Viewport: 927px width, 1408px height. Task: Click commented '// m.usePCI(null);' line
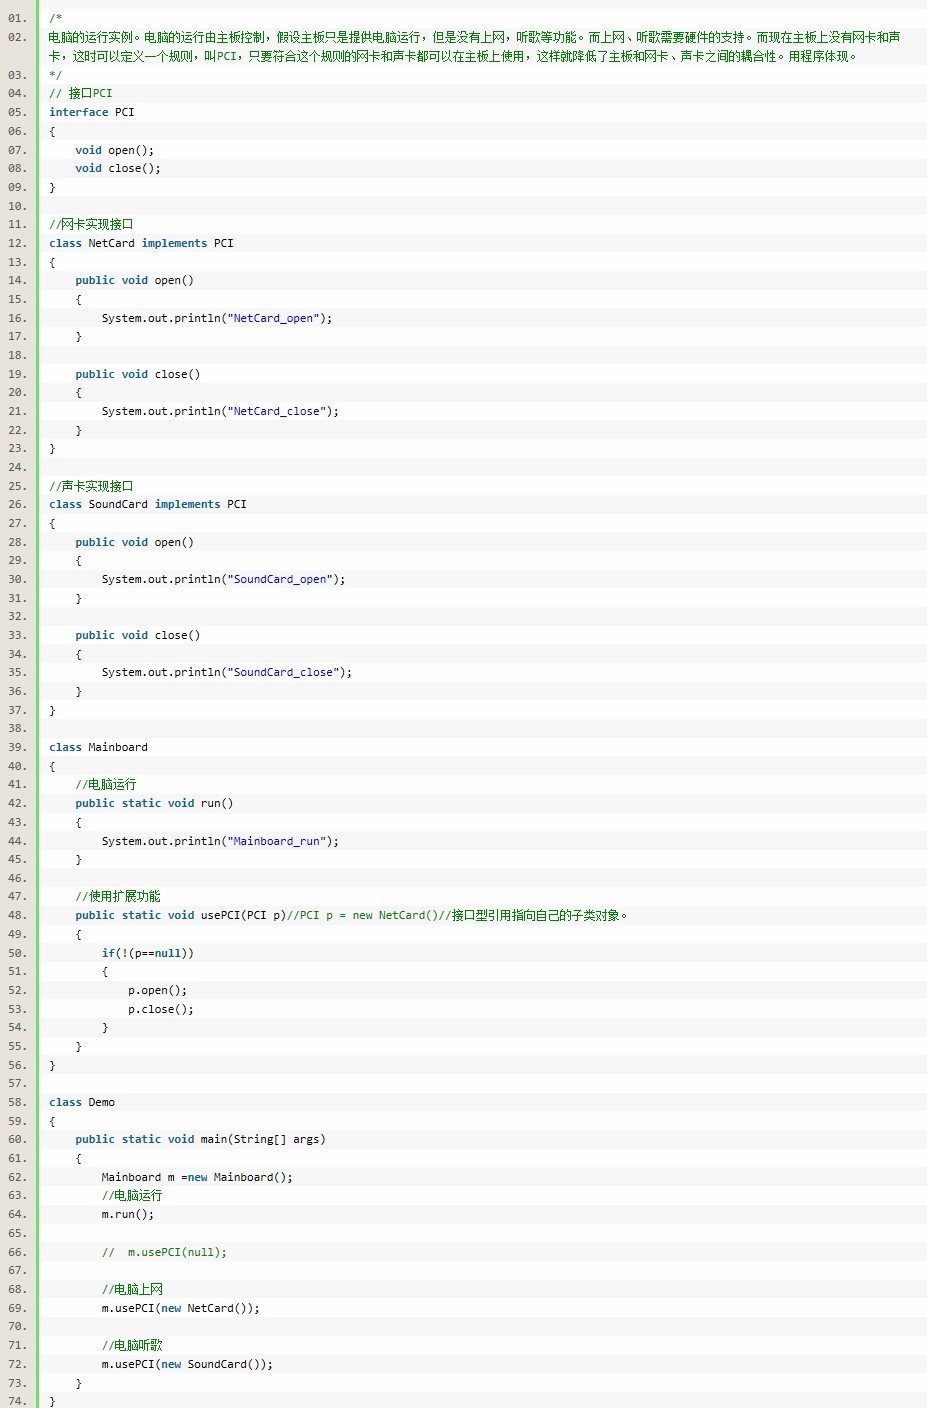click(164, 1252)
